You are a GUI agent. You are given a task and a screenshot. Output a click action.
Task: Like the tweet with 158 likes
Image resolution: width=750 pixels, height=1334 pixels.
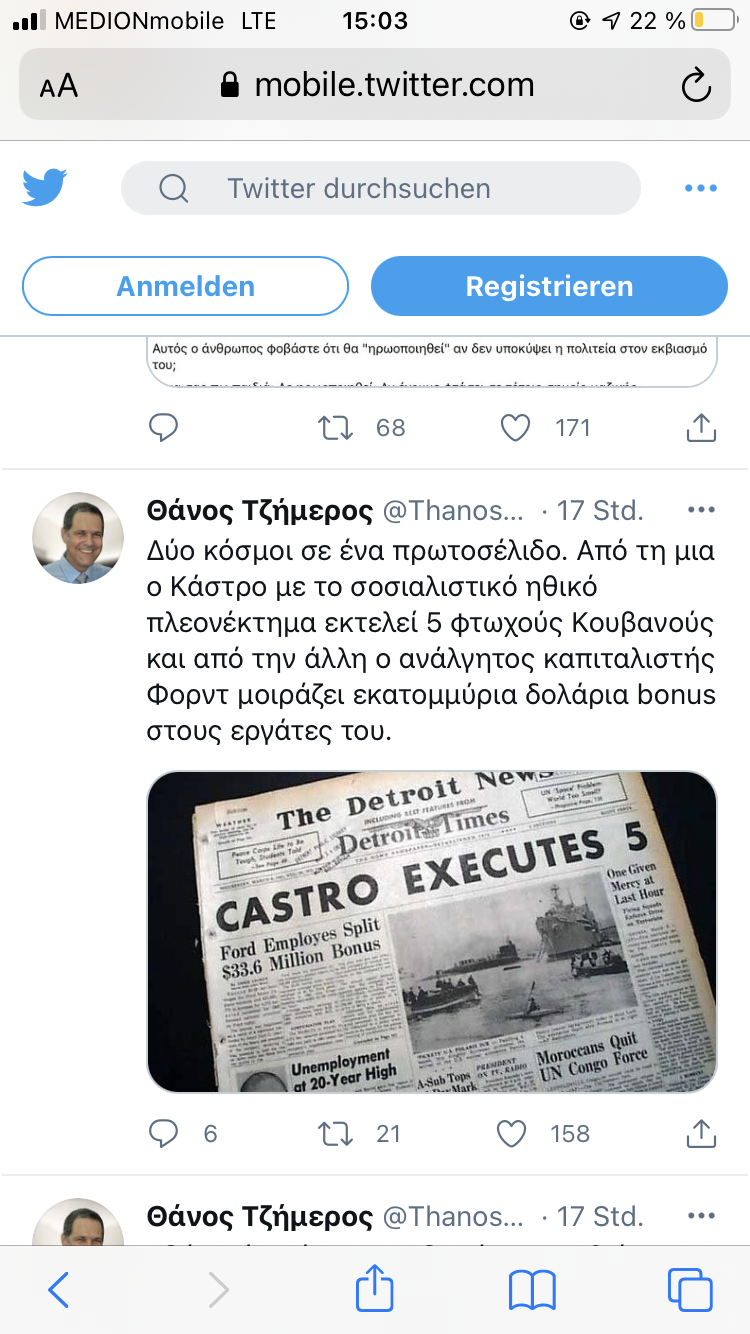[512, 1133]
